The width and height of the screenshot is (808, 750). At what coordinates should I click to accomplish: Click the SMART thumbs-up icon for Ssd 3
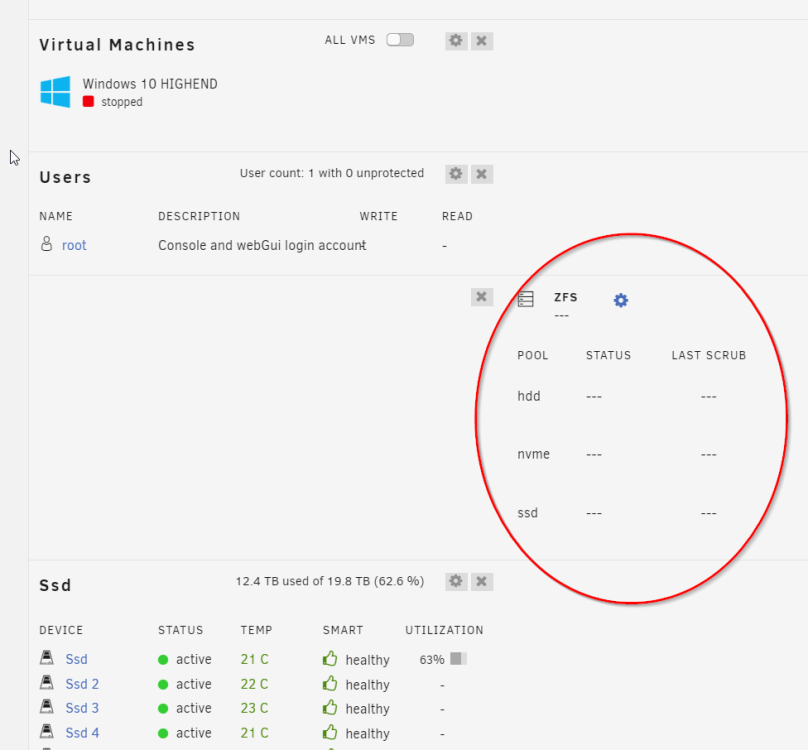click(330, 707)
